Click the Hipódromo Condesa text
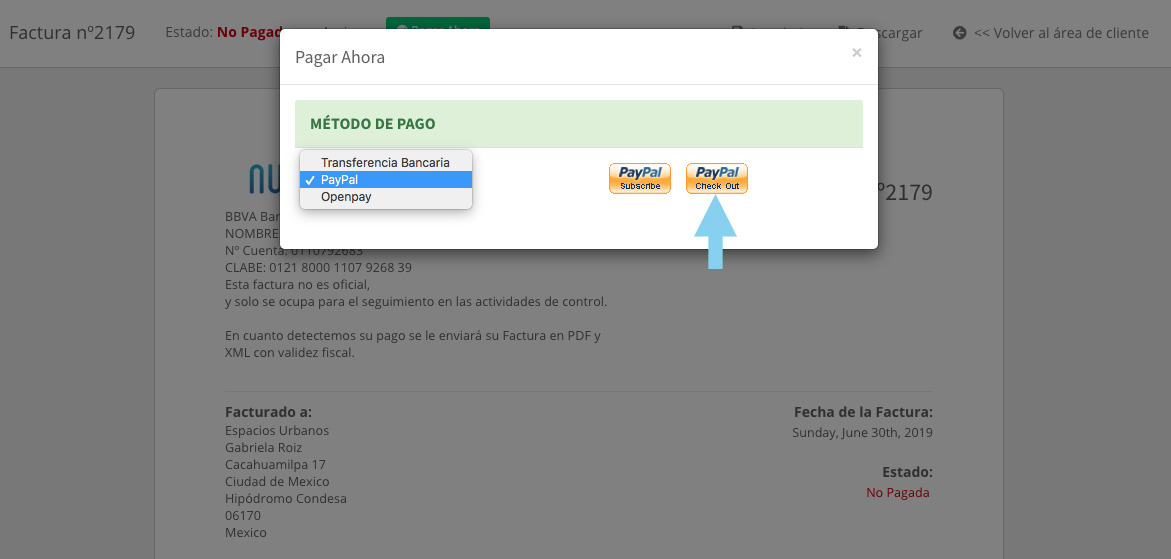The height and width of the screenshot is (559, 1171). 286,499
